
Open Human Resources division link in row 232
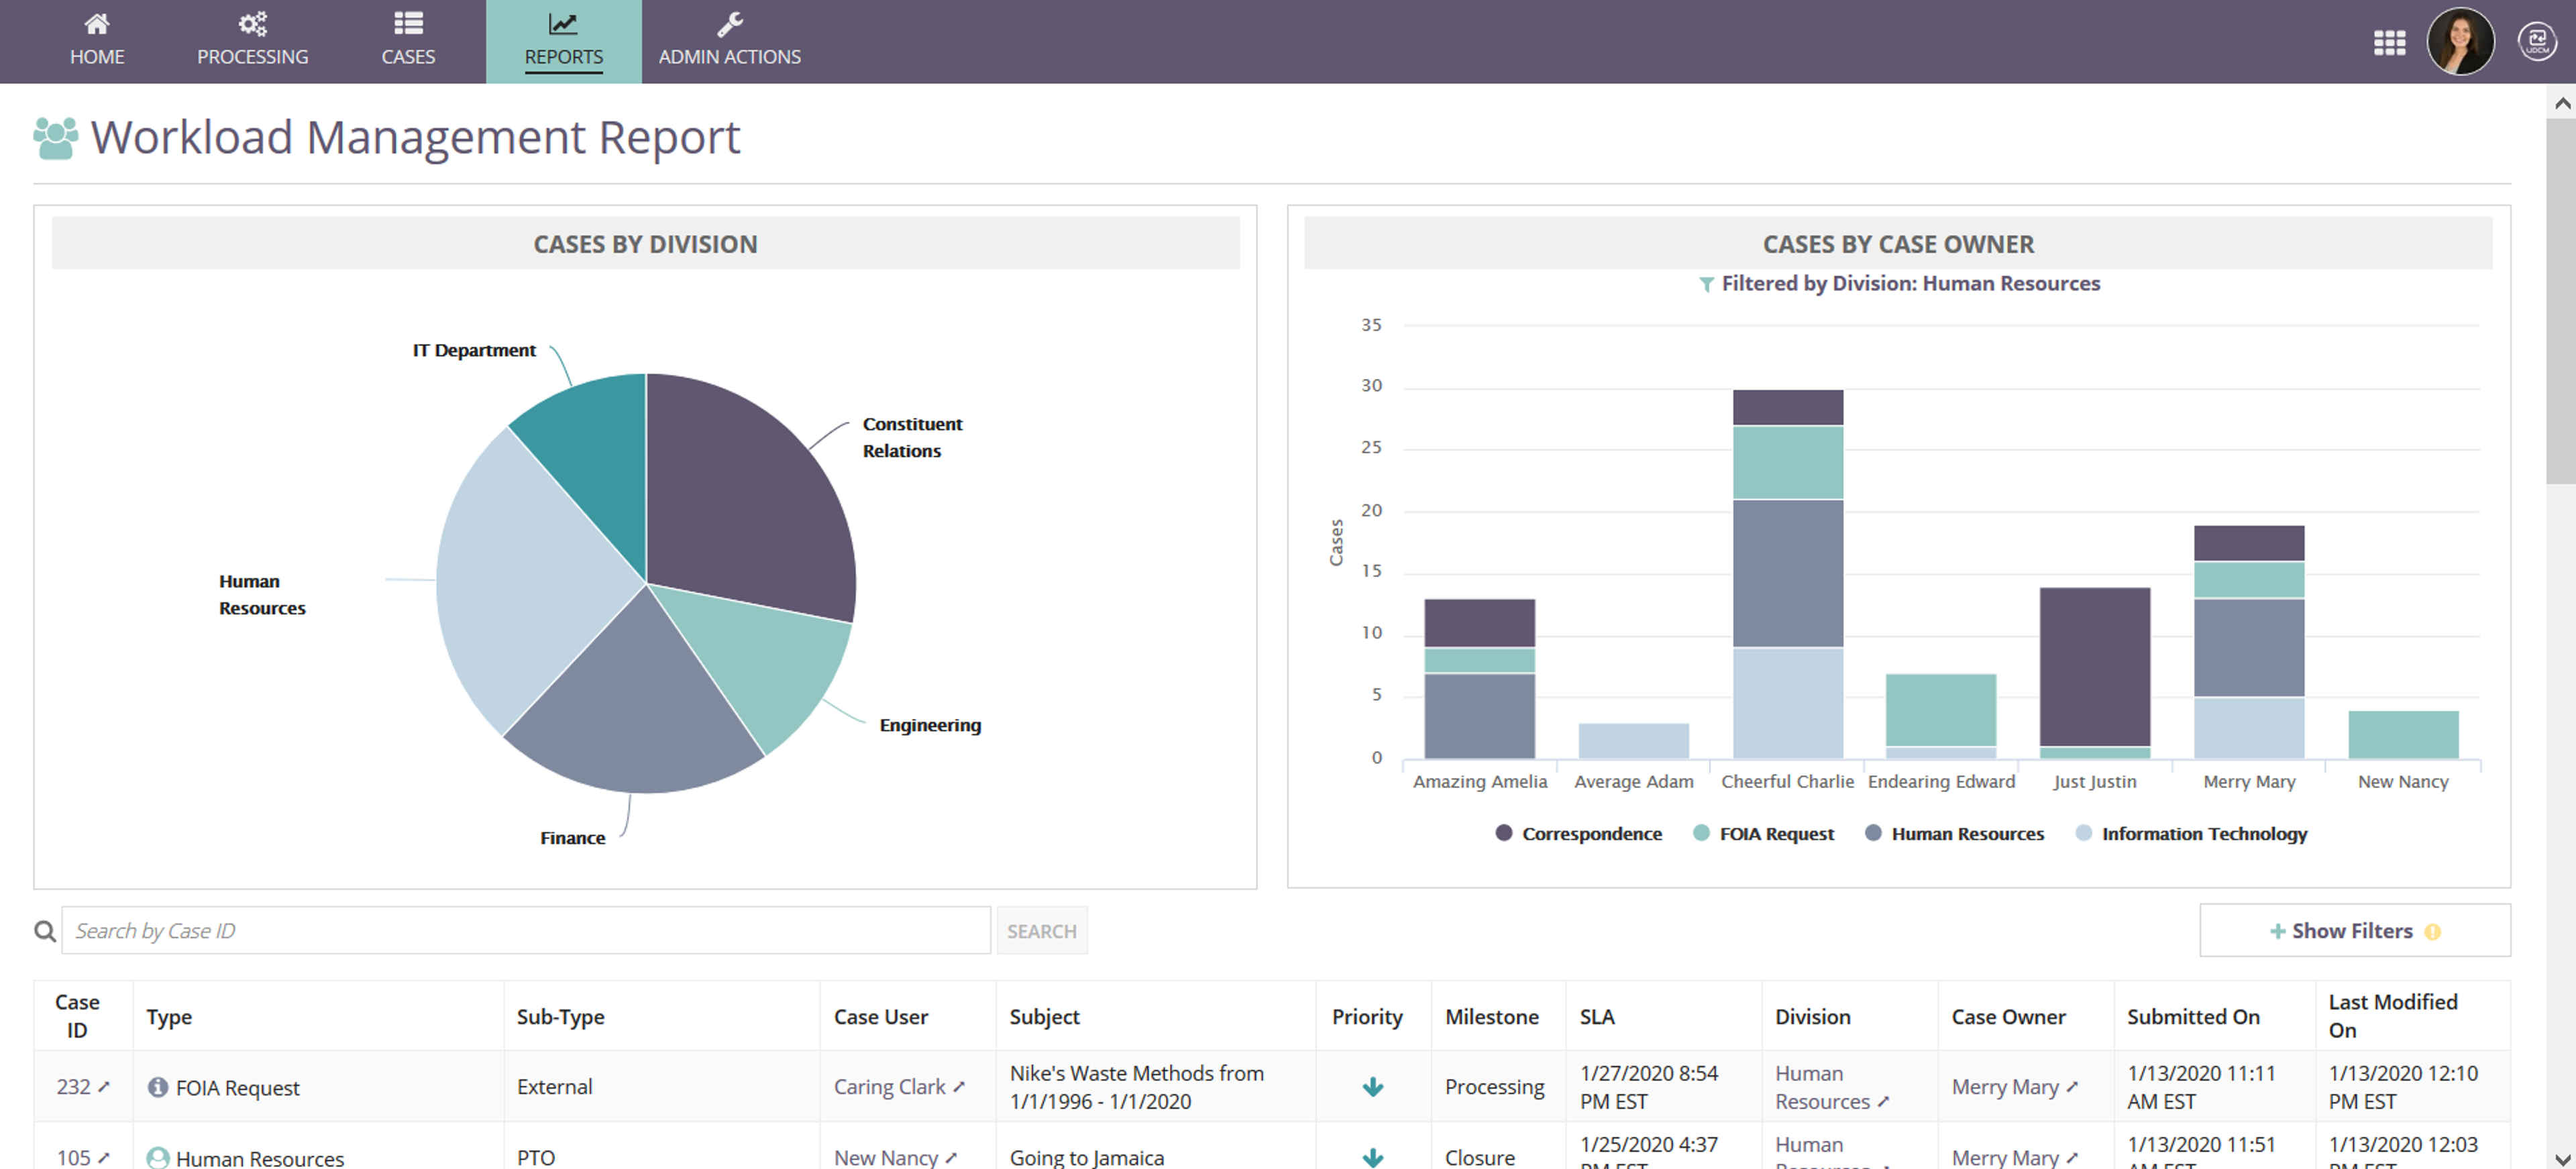(1822, 1086)
